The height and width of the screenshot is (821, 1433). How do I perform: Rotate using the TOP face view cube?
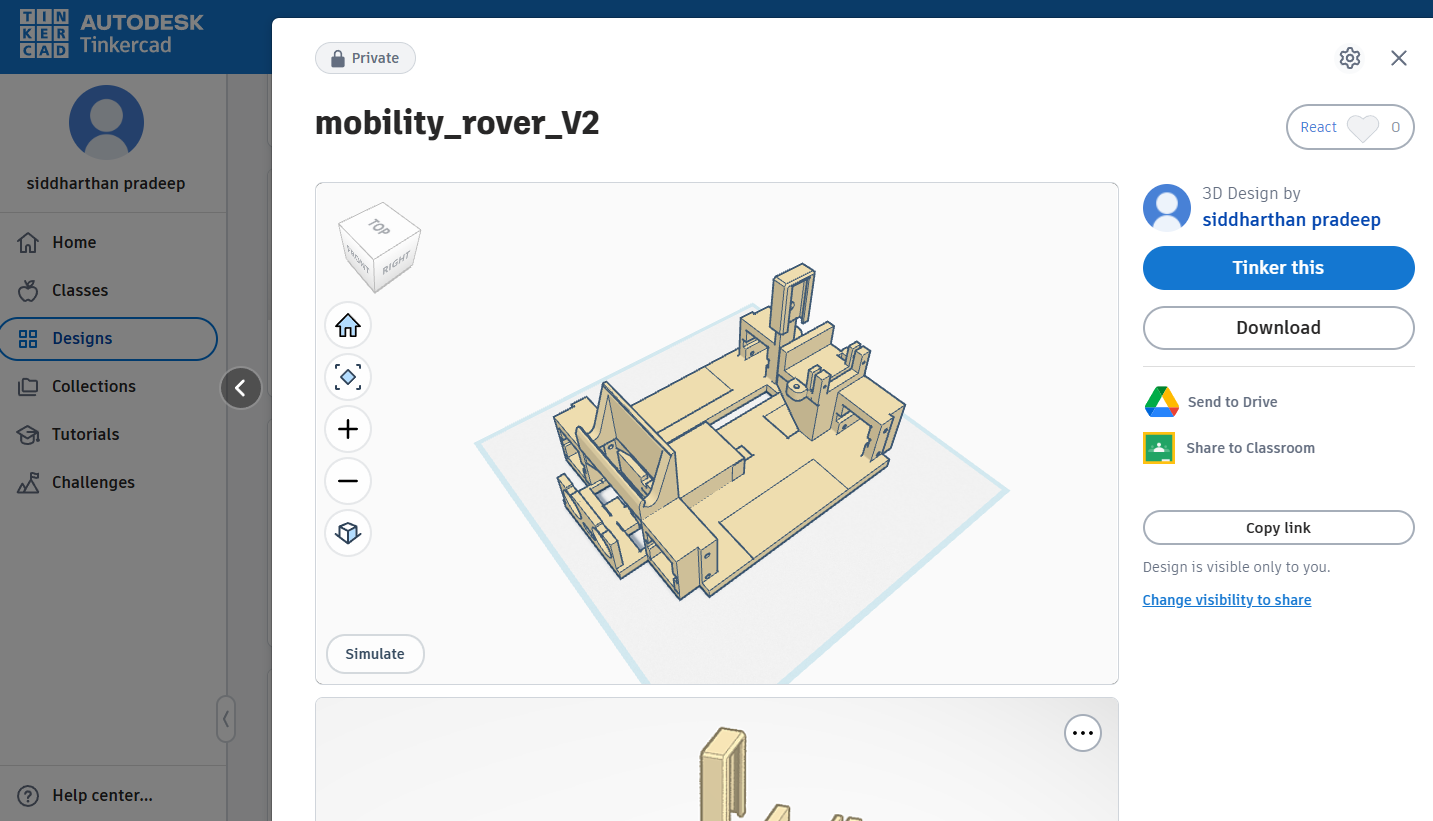click(379, 228)
